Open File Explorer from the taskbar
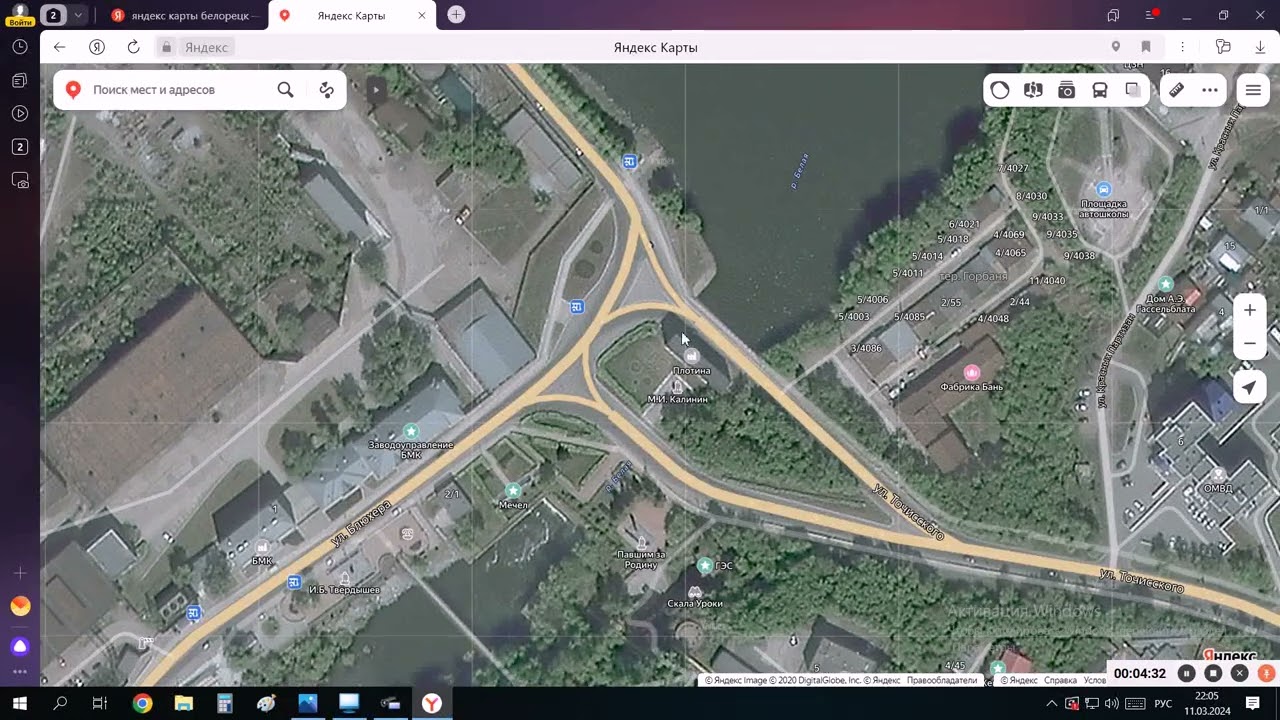The image size is (1280, 720). [x=183, y=703]
